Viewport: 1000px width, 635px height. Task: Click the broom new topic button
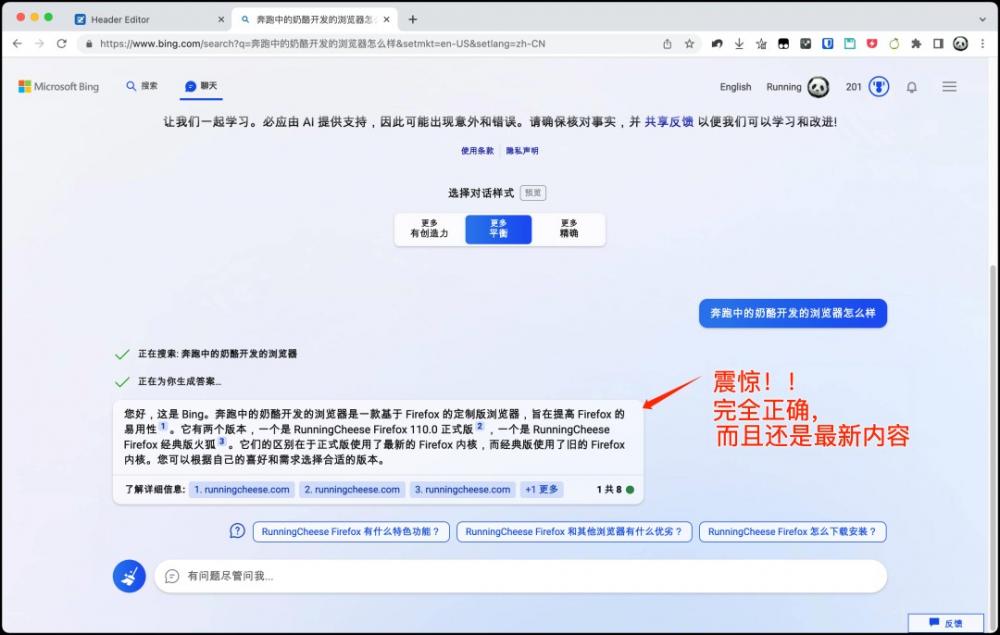pyautogui.click(x=129, y=576)
